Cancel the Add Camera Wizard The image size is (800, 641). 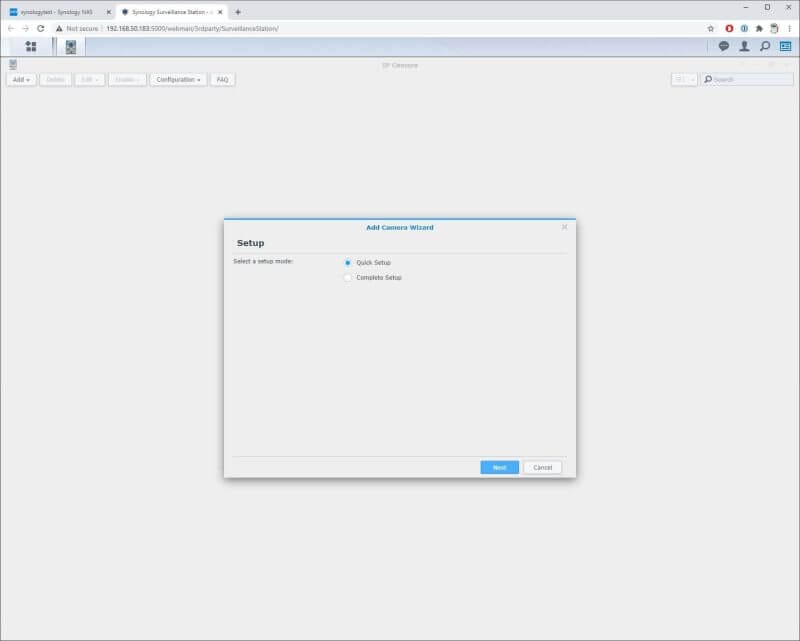tap(541, 467)
